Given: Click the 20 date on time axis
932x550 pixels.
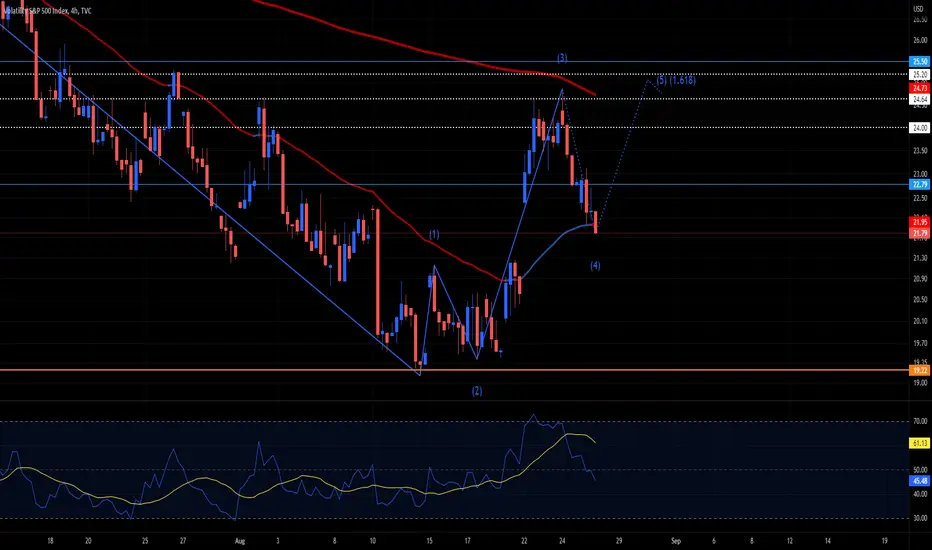Looking at the screenshot, I should click(x=88, y=541).
